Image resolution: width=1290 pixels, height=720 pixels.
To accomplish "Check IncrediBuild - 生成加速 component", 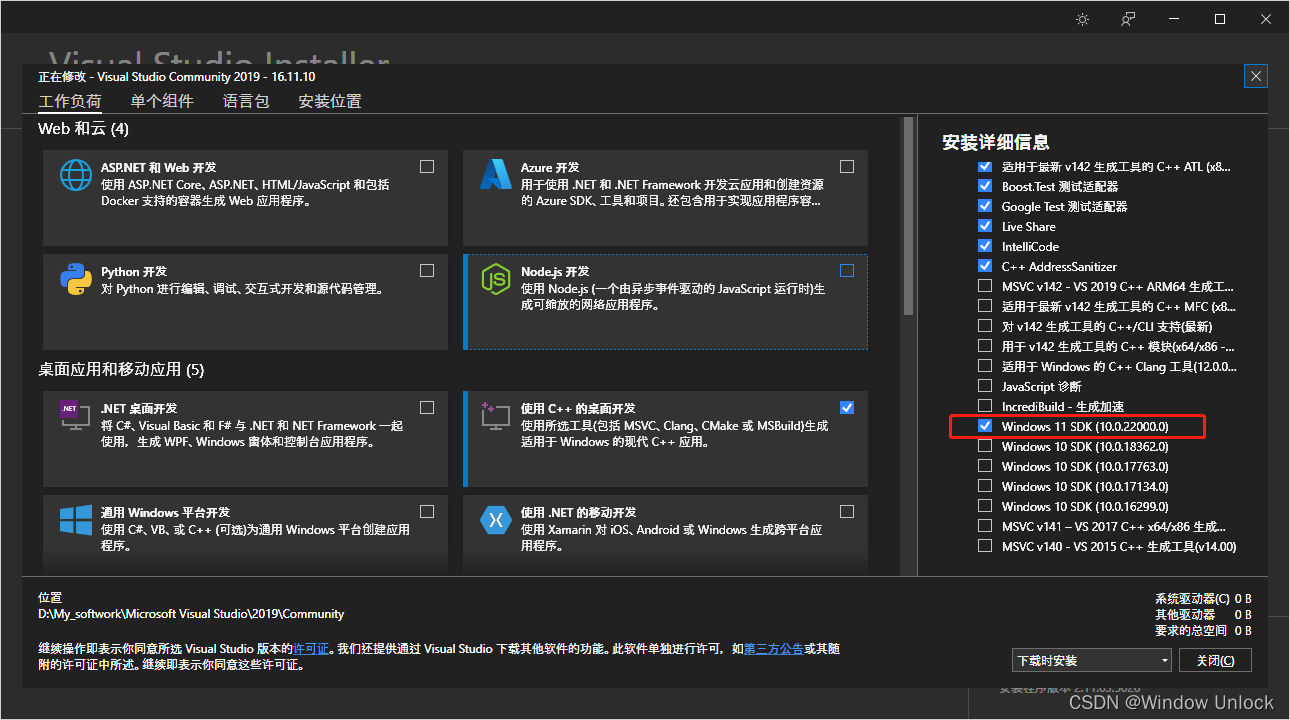I will coord(985,406).
